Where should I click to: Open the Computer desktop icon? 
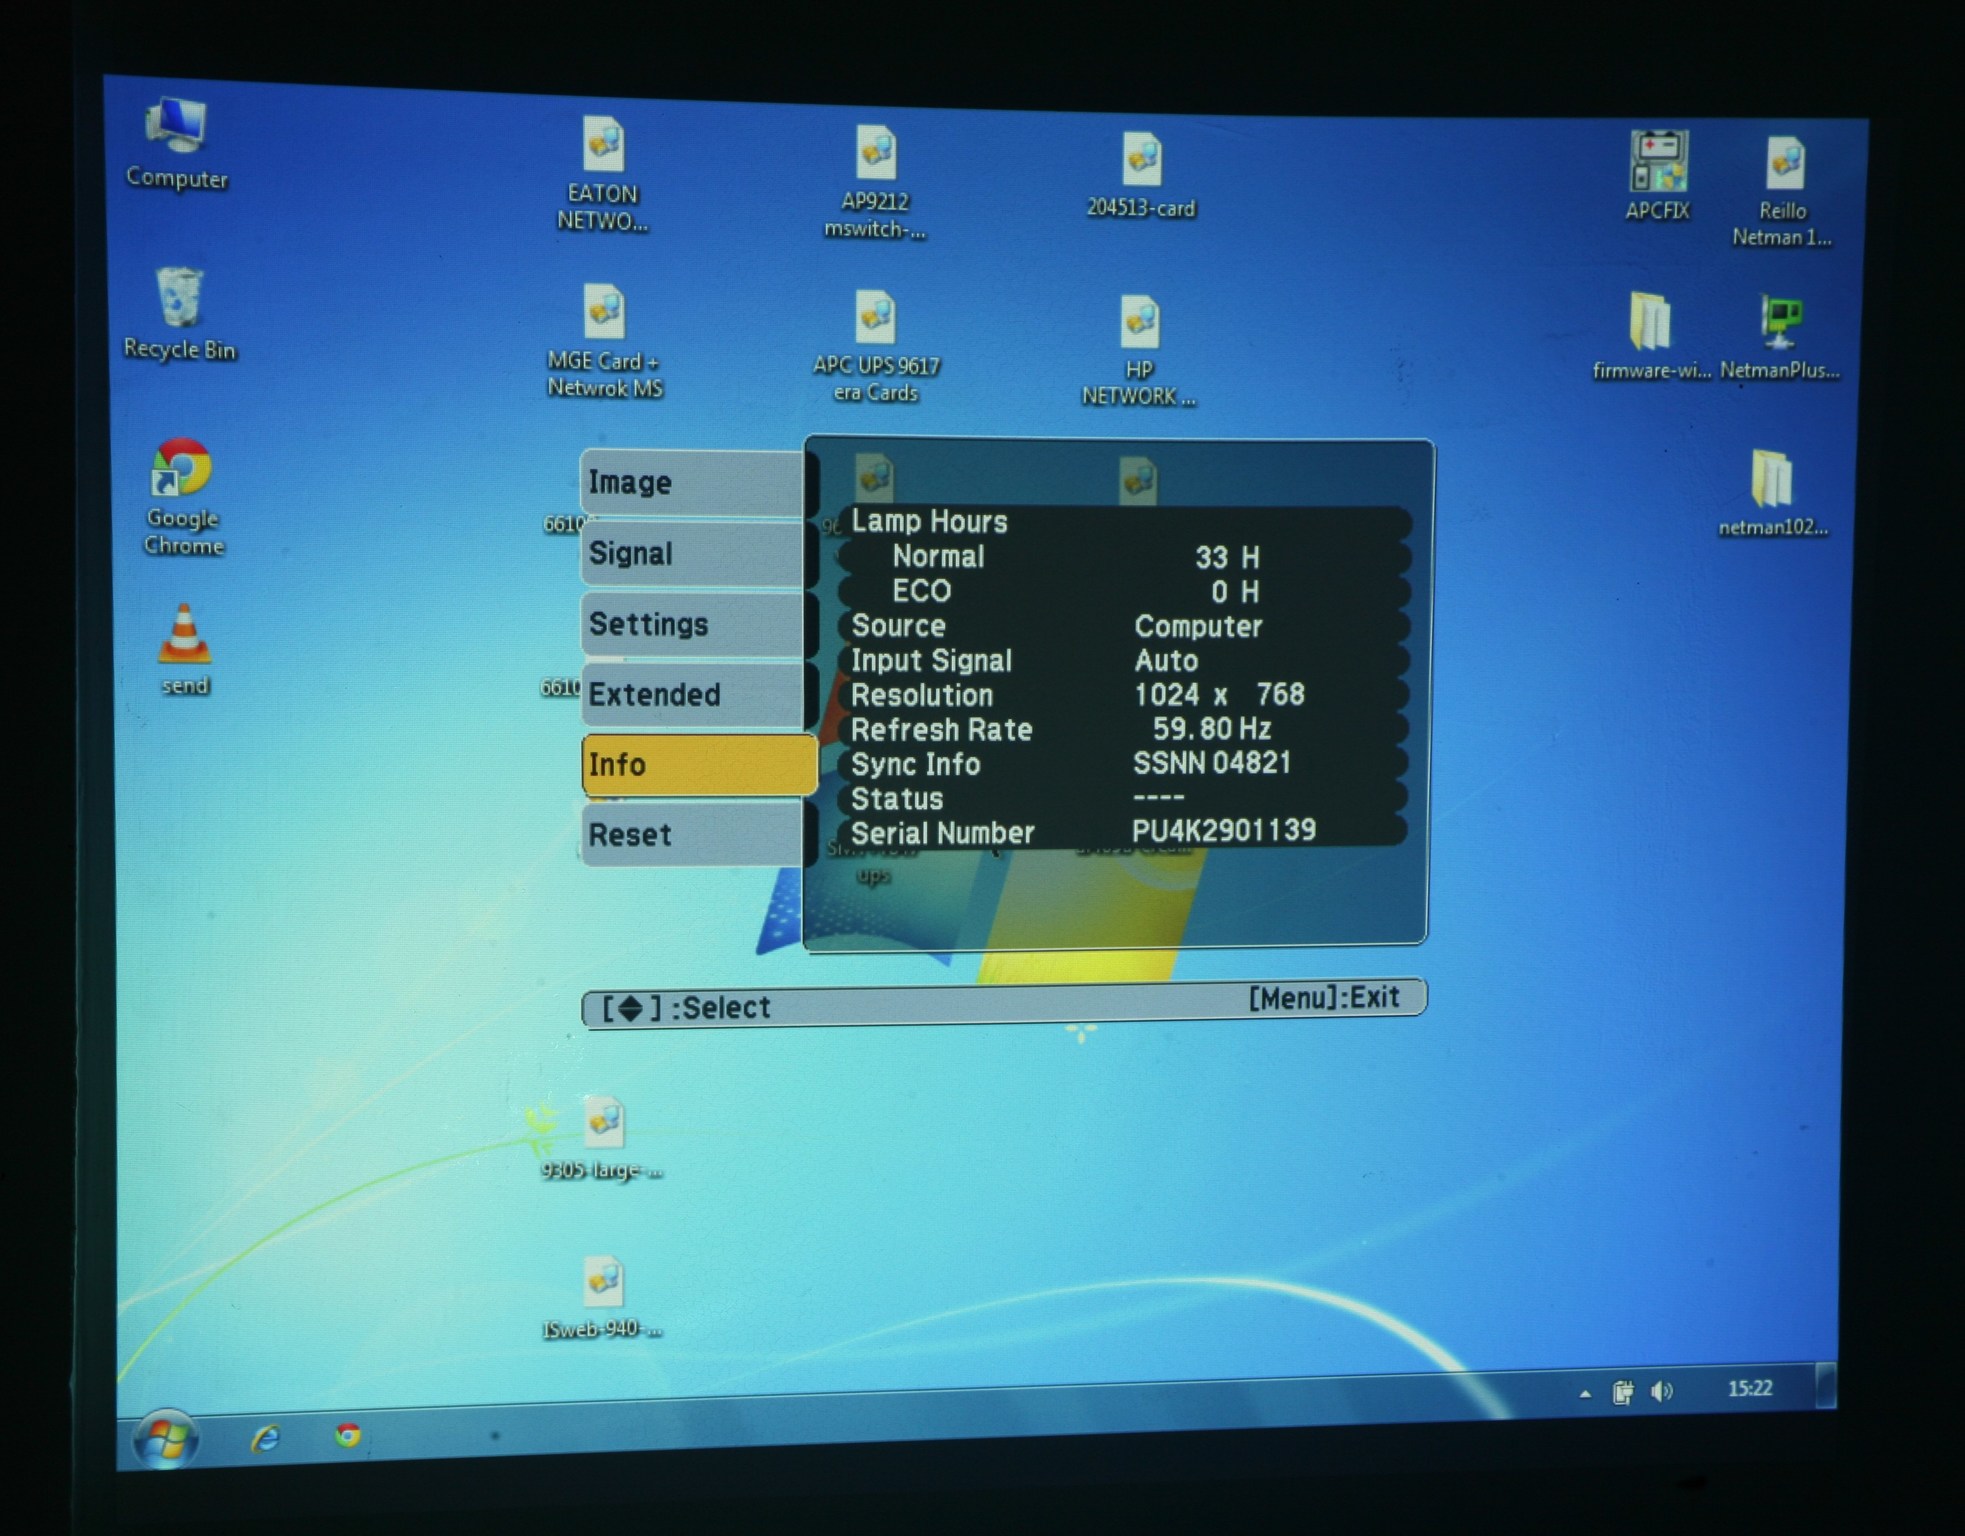coord(177,143)
